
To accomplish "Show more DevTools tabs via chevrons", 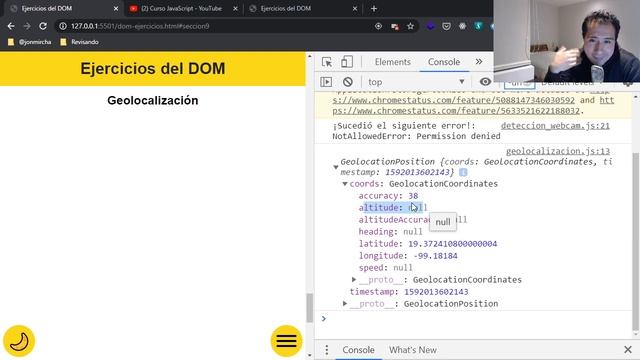I will click(479, 62).
